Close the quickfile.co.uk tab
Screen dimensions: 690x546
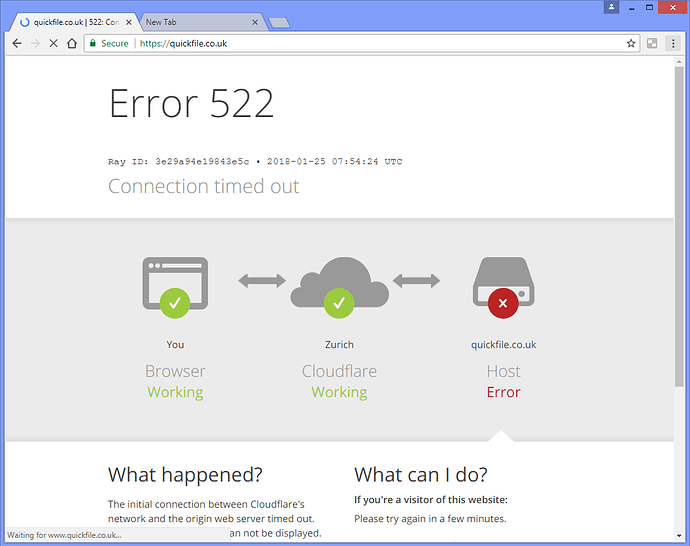point(128,22)
